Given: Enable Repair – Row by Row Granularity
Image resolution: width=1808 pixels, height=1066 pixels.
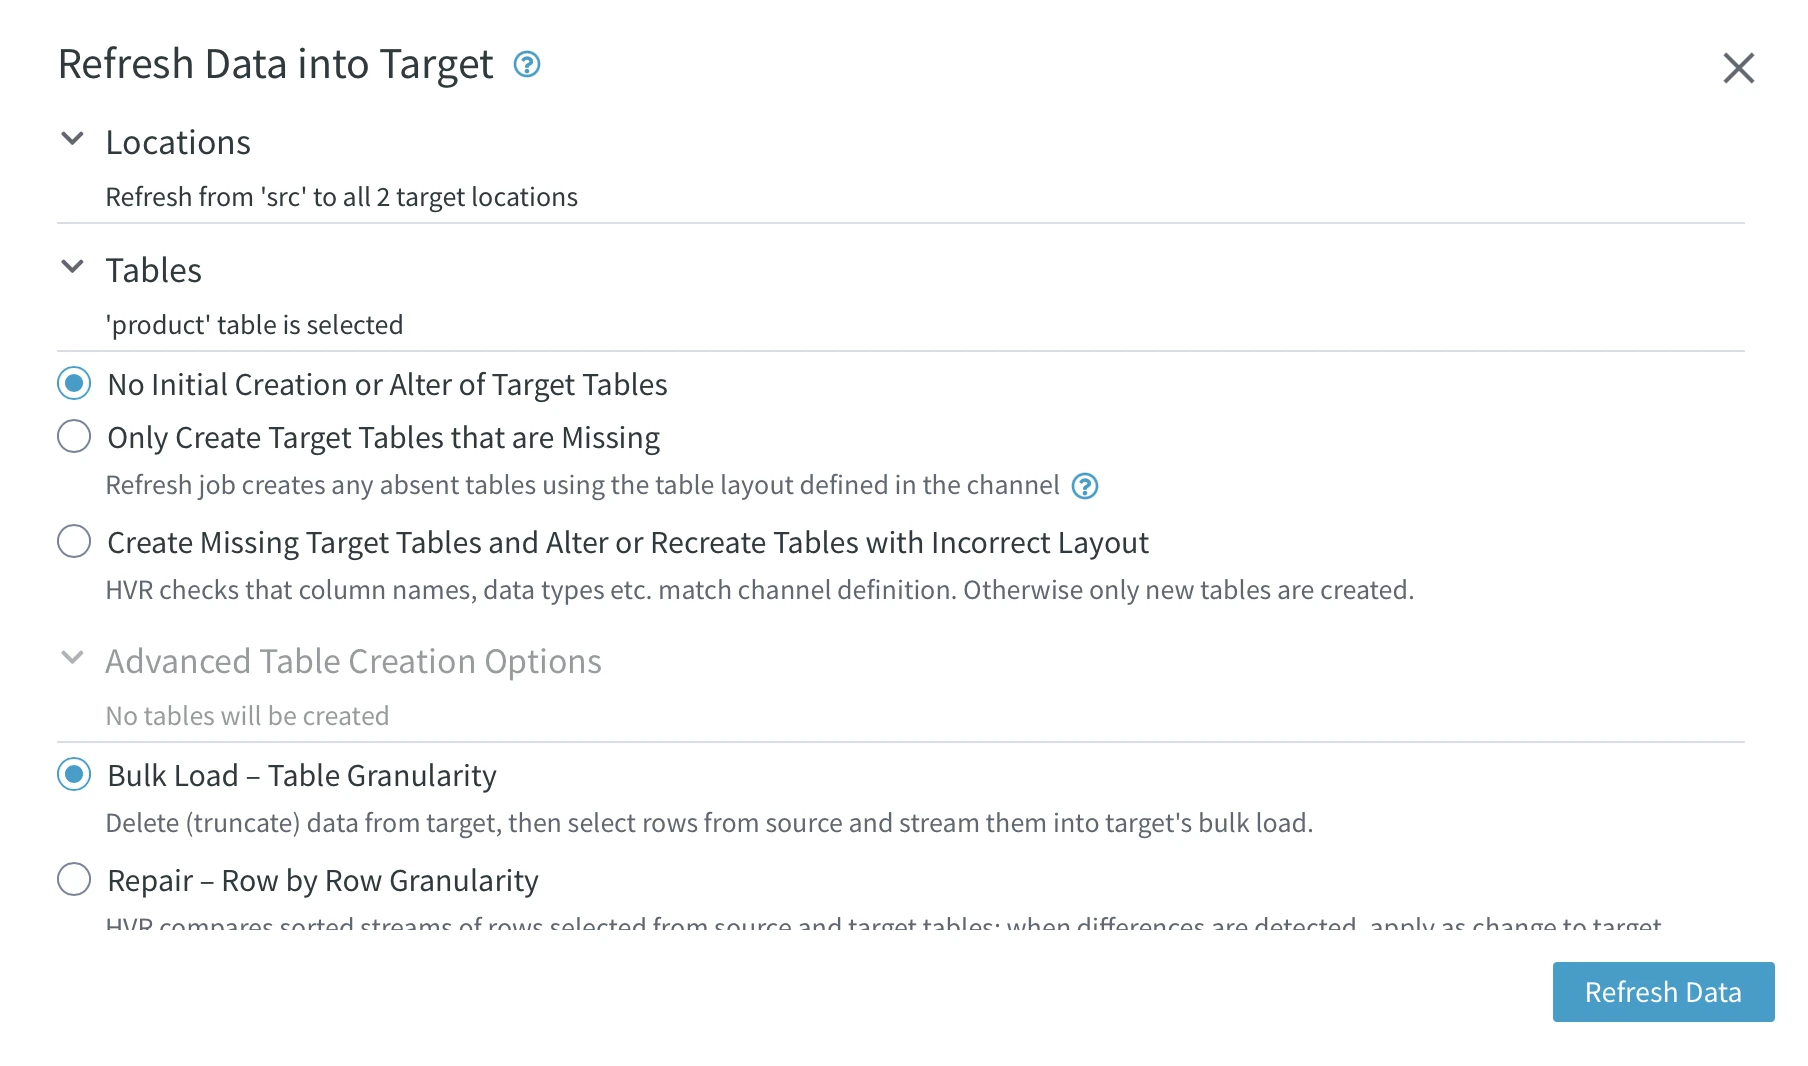Looking at the screenshot, I should pyautogui.click(x=73, y=879).
